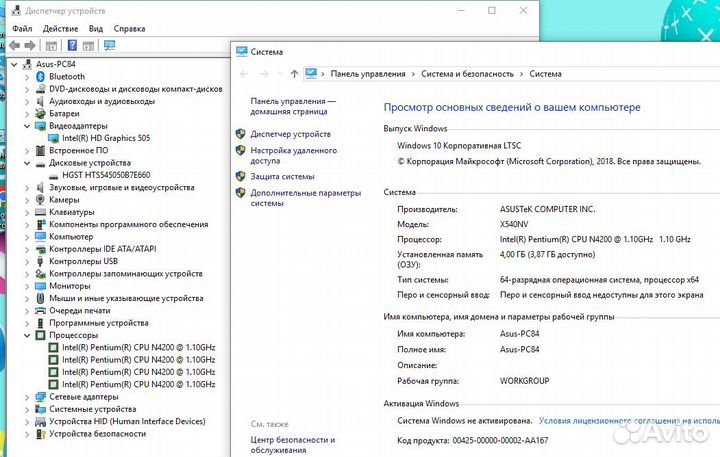
Task: Open the Справка menu
Action: [129, 28]
